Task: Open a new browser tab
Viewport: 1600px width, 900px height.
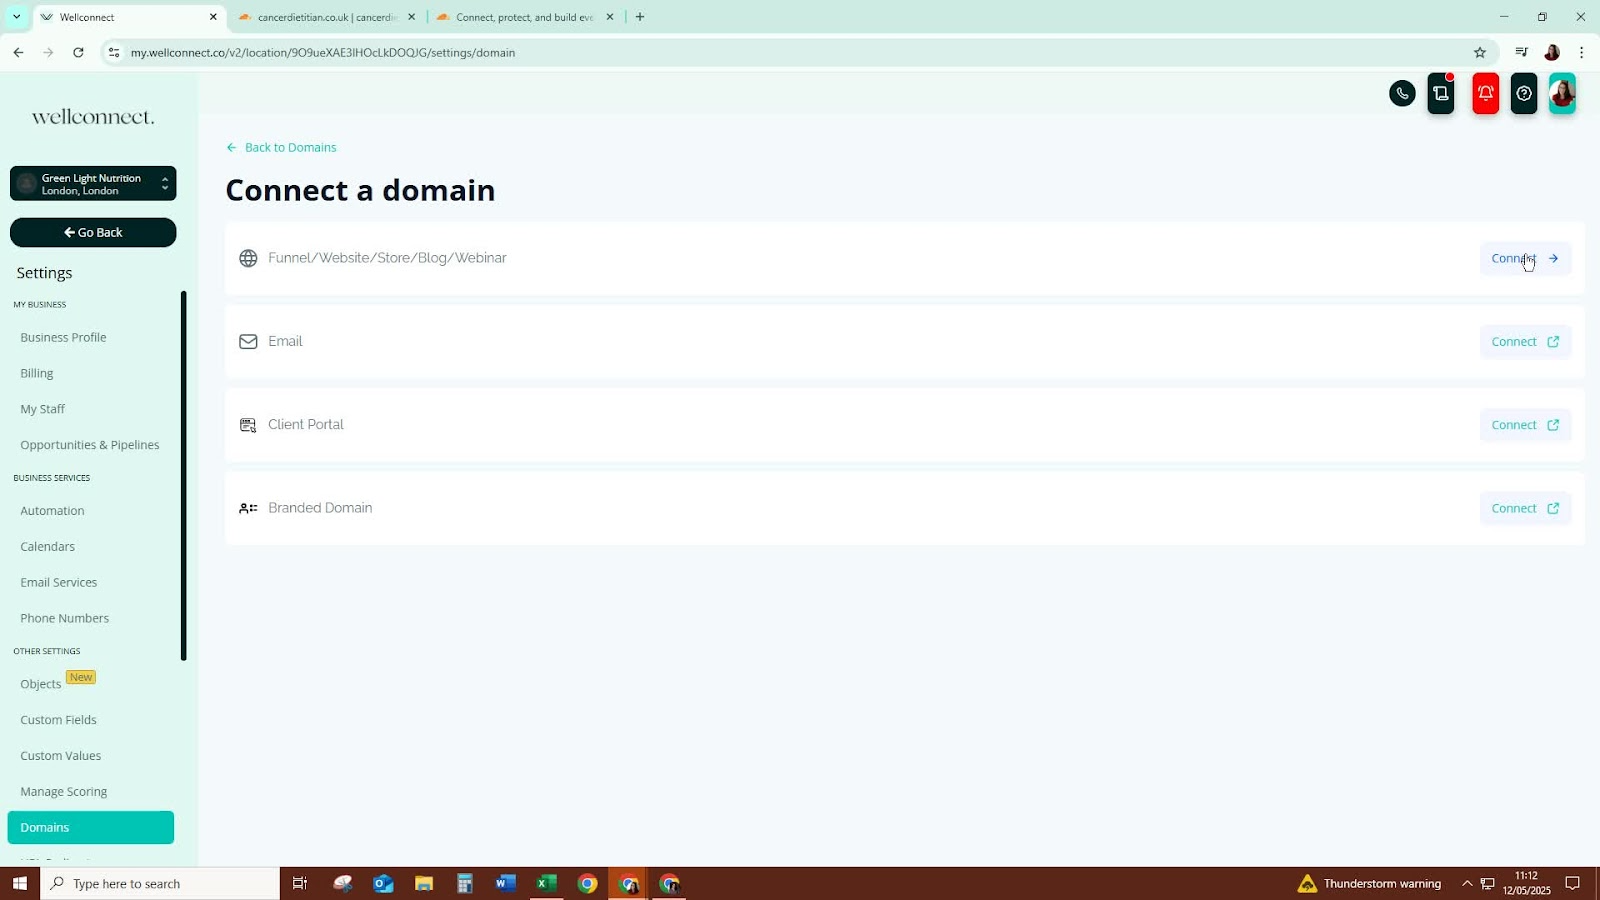Action: [x=640, y=17]
